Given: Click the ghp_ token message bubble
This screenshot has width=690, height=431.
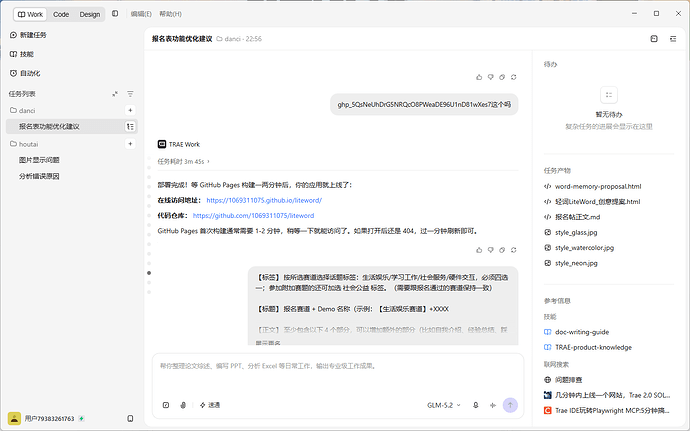Looking at the screenshot, I should (x=424, y=105).
